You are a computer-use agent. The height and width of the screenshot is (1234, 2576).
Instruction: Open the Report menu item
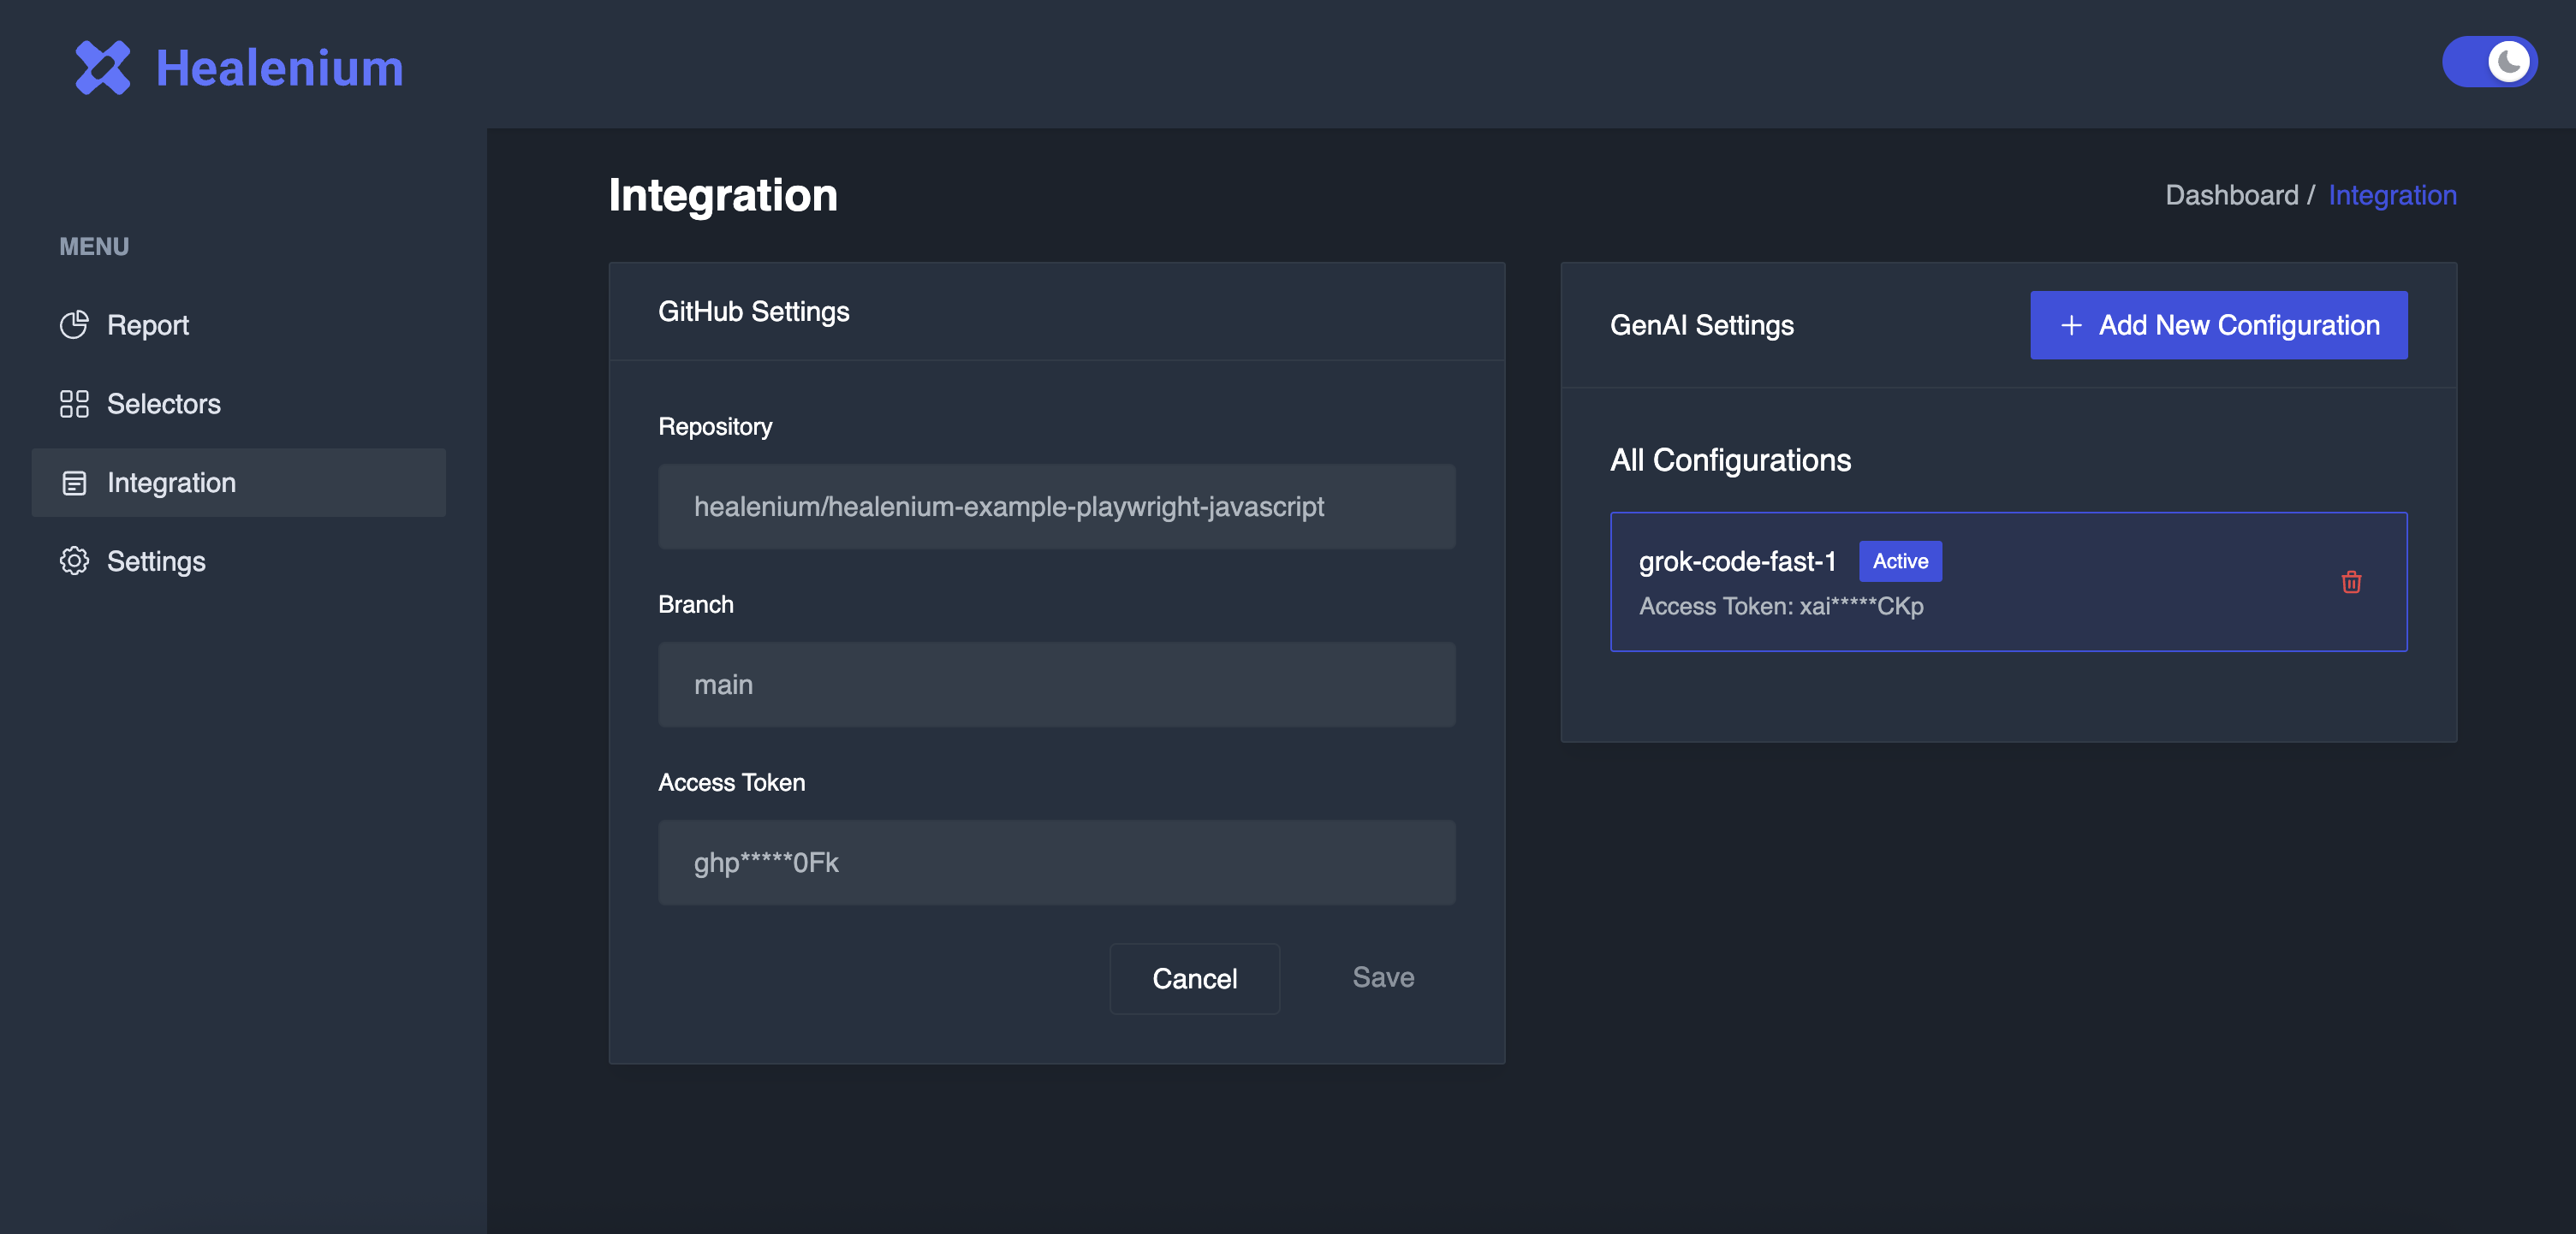click(148, 325)
